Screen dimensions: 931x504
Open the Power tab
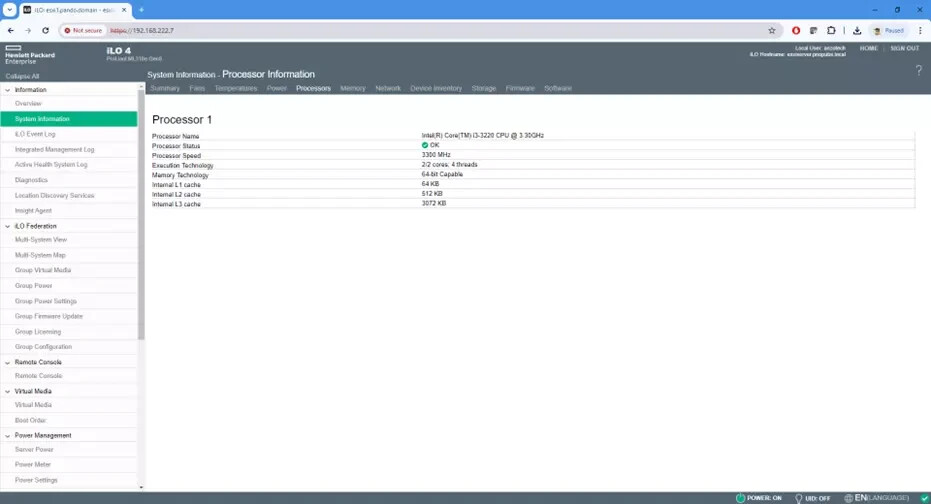pyautogui.click(x=277, y=88)
